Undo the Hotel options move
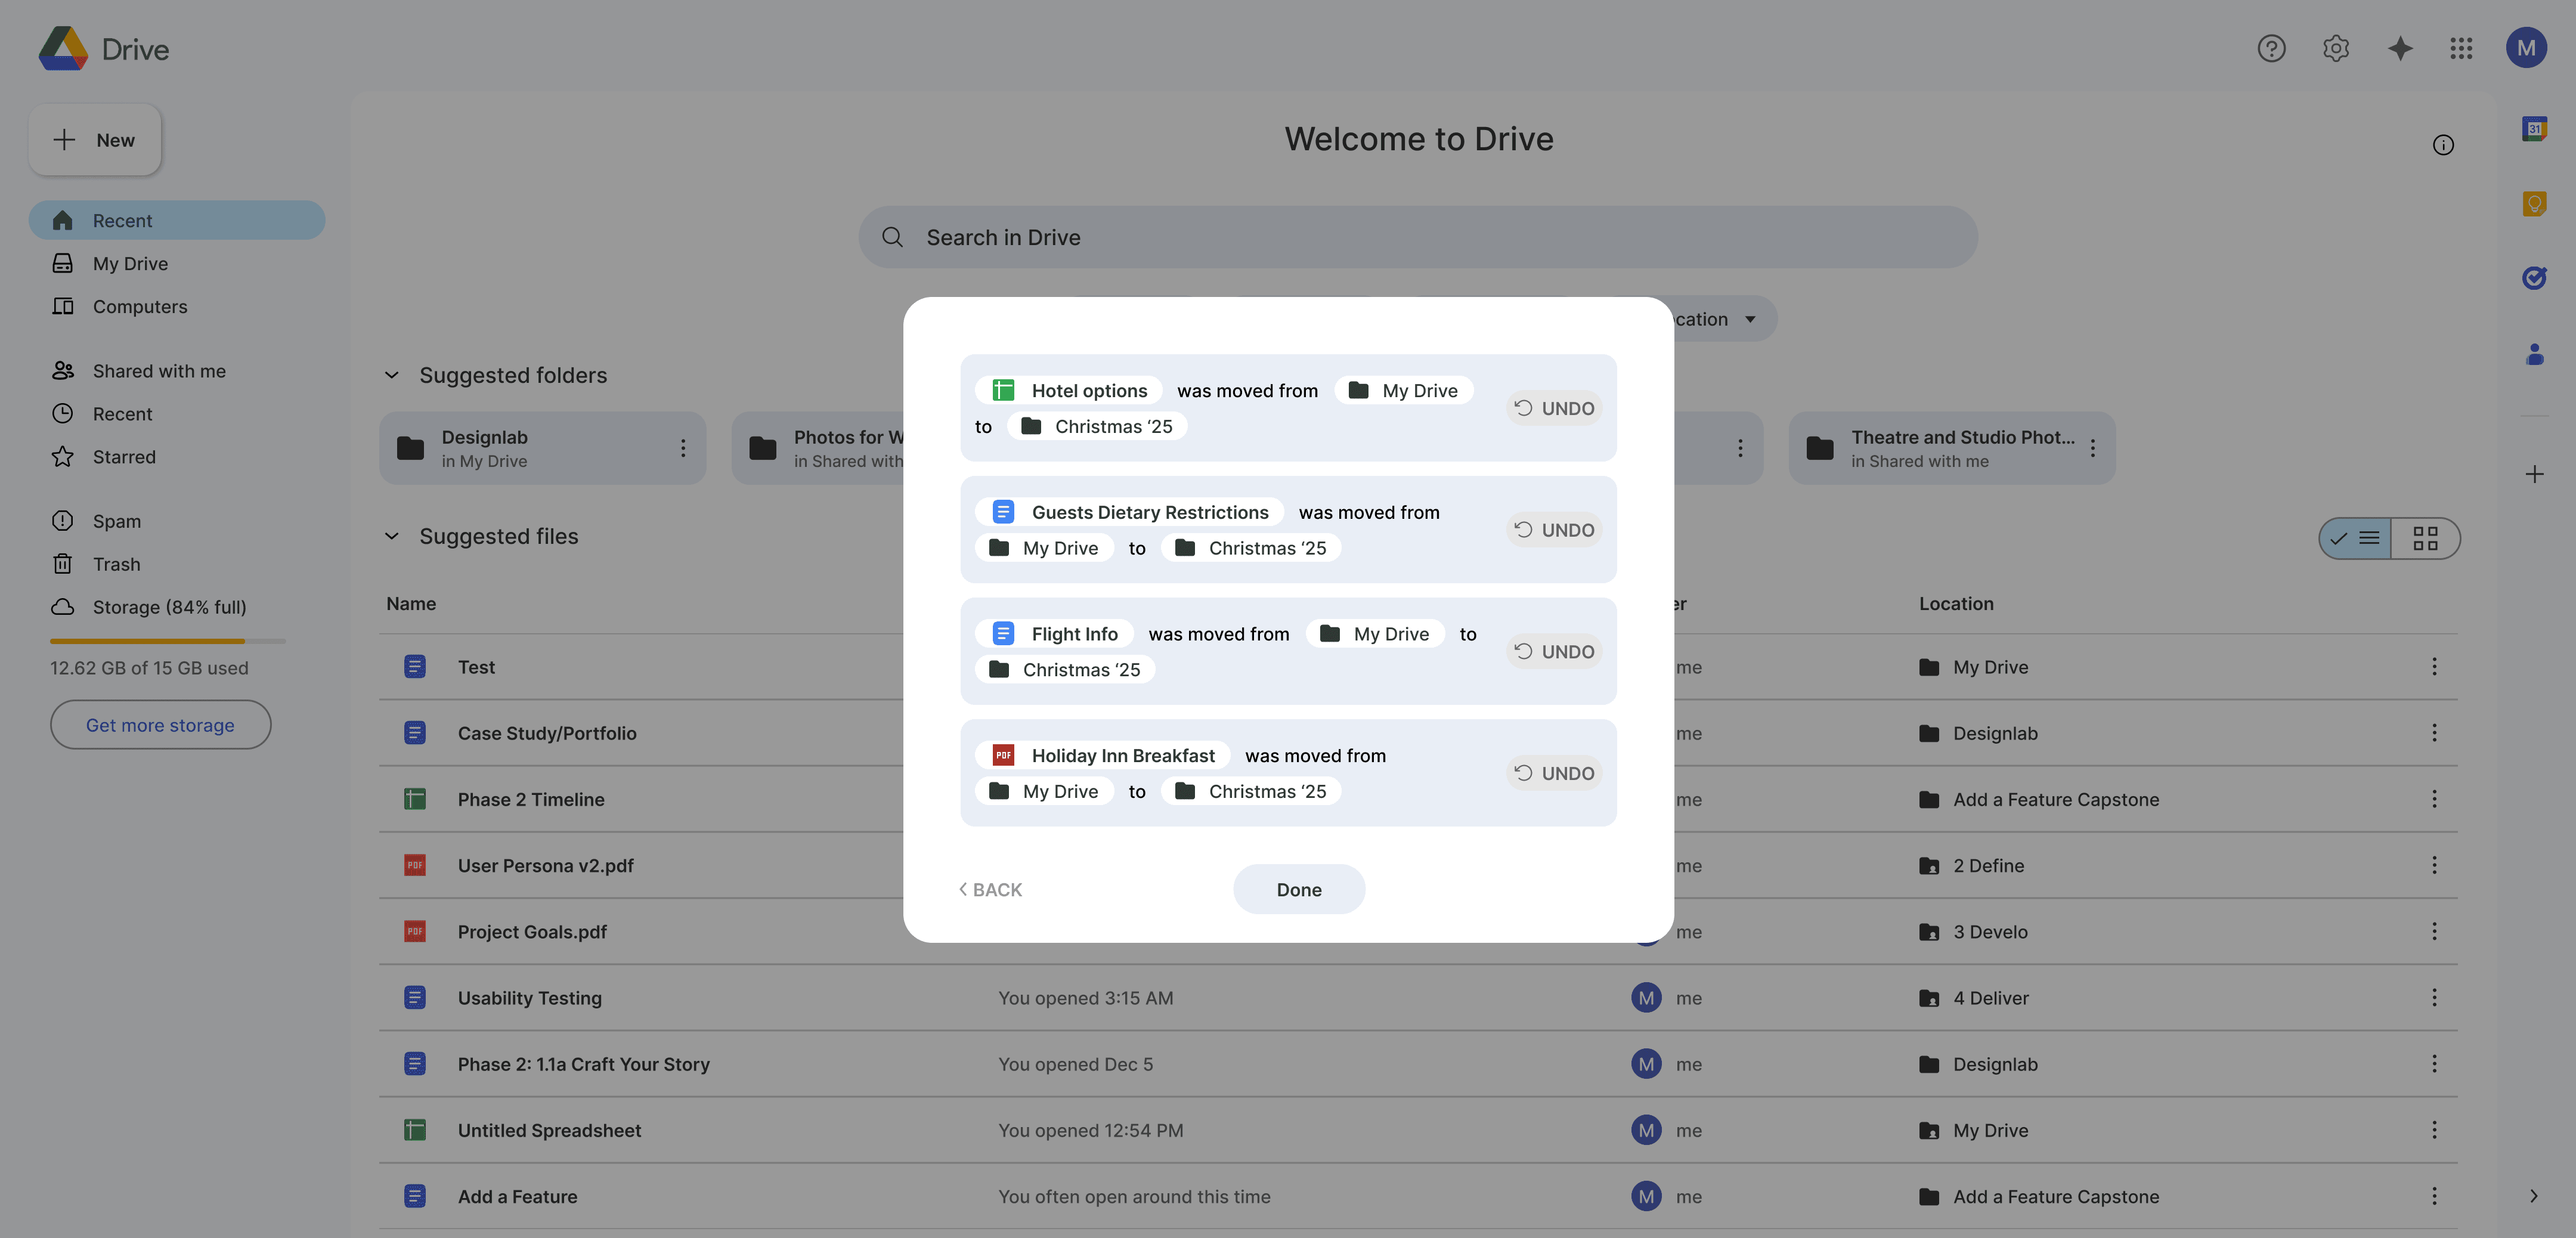2576x1238 pixels. (x=1554, y=408)
